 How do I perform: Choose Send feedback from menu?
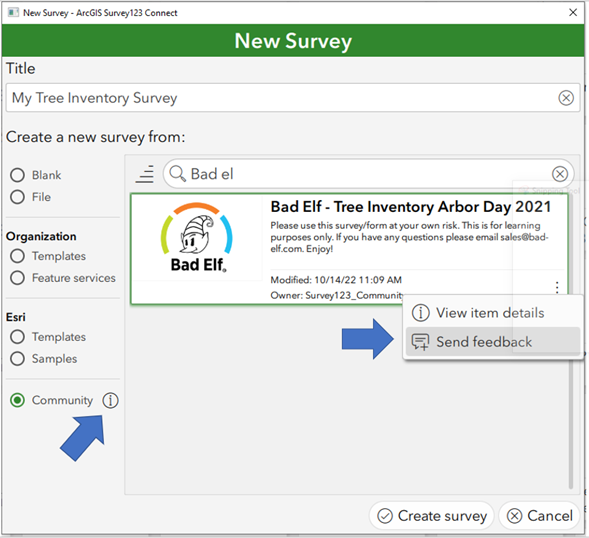tap(493, 342)
